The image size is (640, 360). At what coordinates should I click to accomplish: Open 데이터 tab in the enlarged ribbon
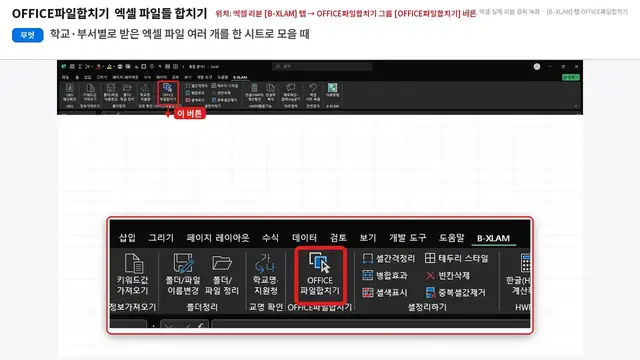[x=304, y=238]
